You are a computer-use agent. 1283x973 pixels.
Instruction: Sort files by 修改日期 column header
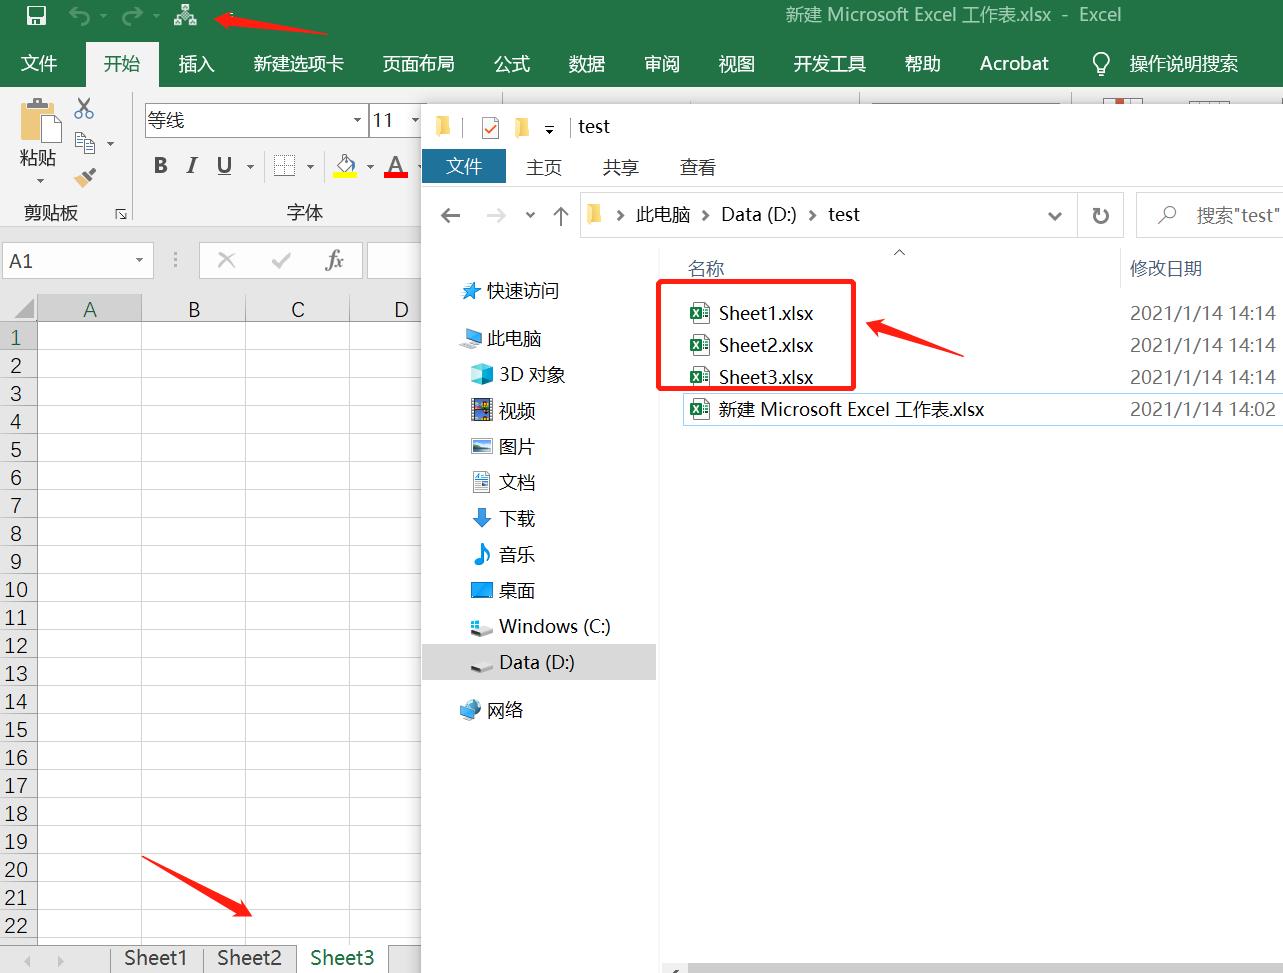click(1166, 268)
